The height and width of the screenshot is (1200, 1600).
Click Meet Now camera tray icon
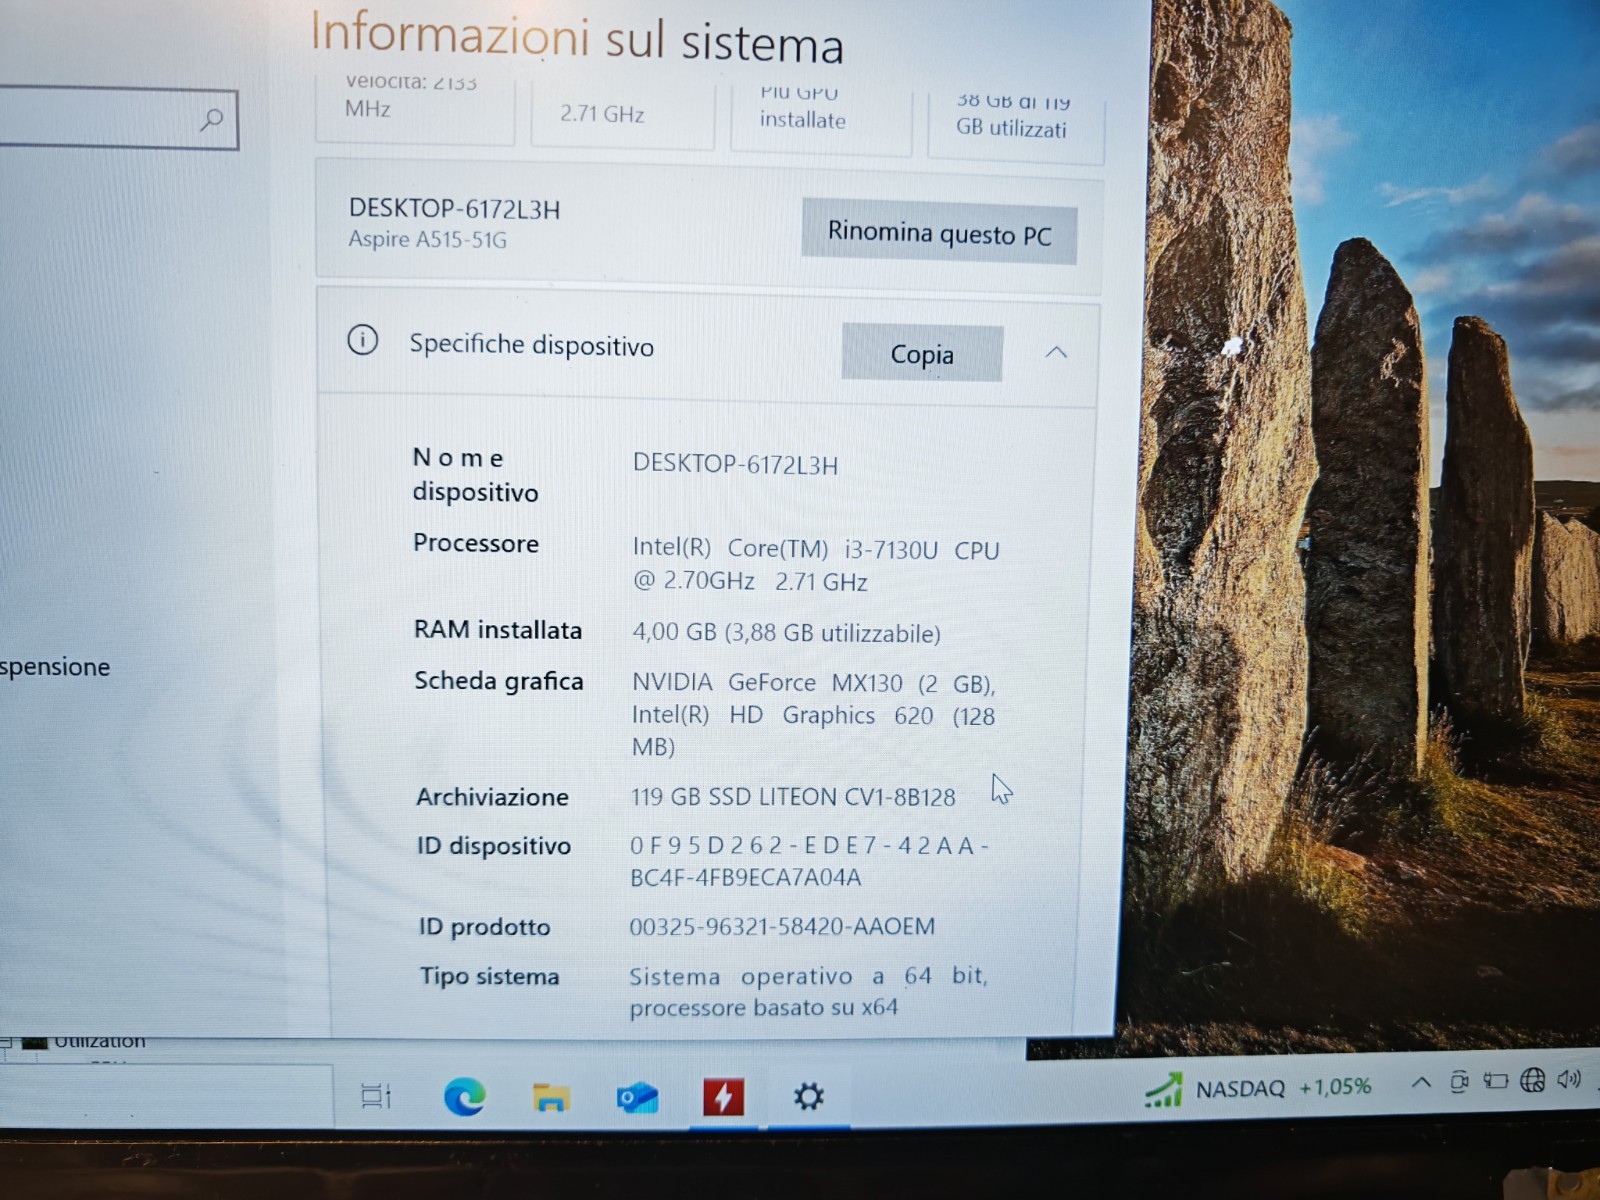tap(1459, 1081)
